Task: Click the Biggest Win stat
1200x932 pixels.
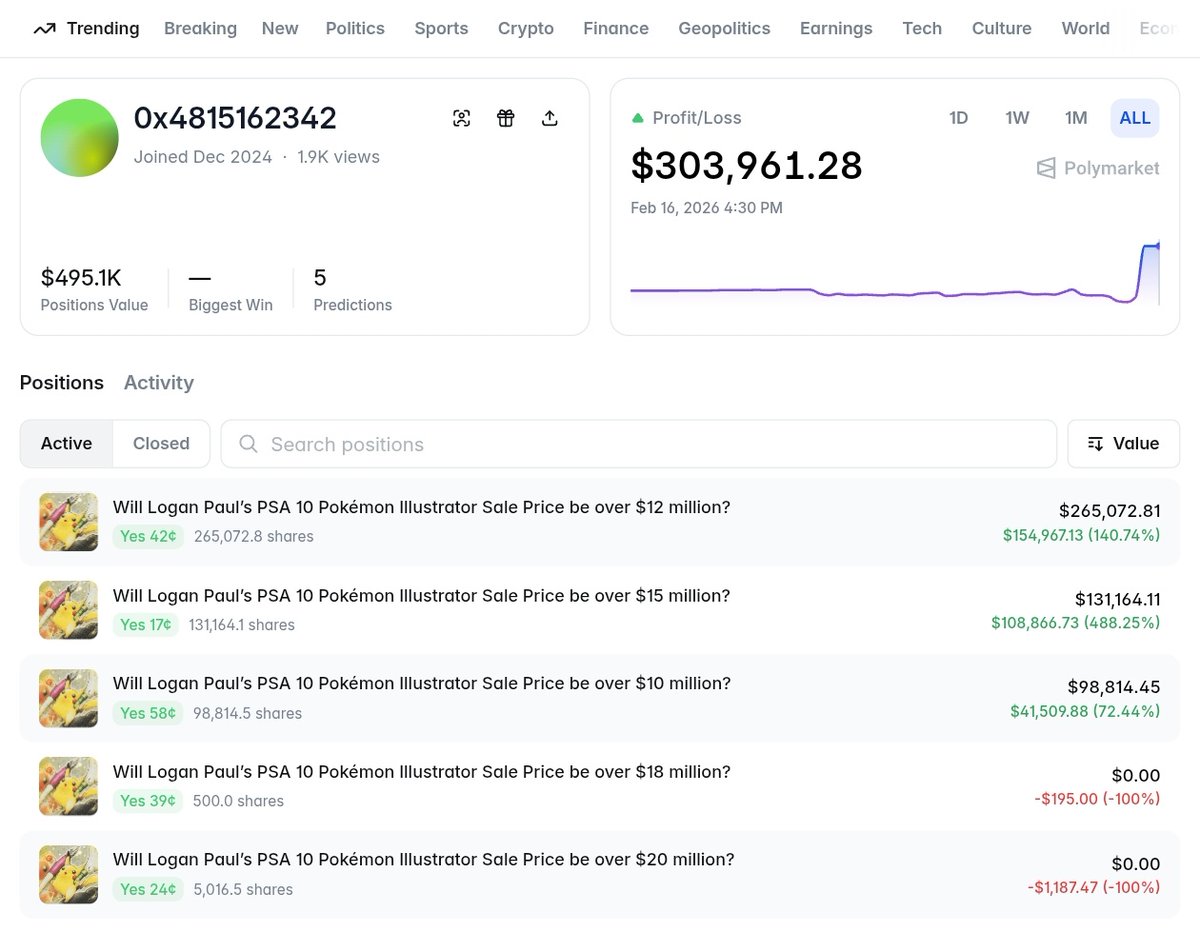Action: point(231,289)
